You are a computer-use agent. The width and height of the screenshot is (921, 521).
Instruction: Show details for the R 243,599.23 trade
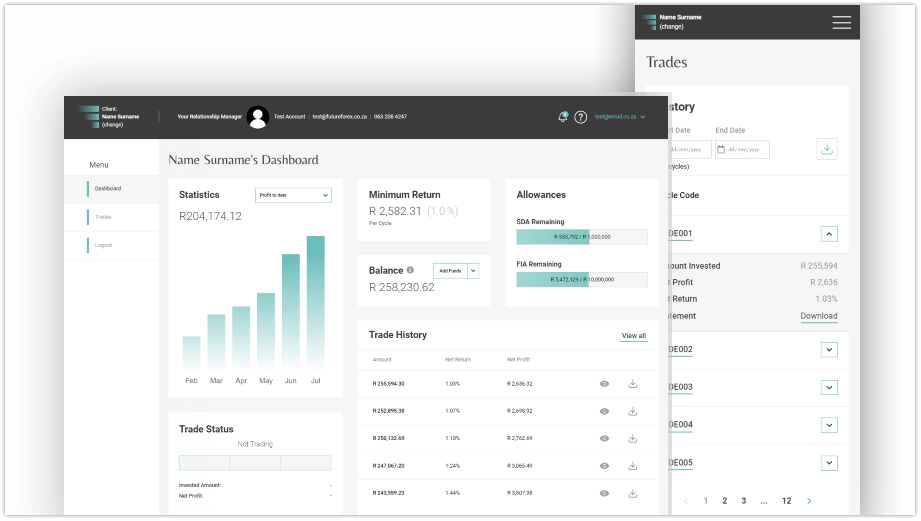click(604, 493)
